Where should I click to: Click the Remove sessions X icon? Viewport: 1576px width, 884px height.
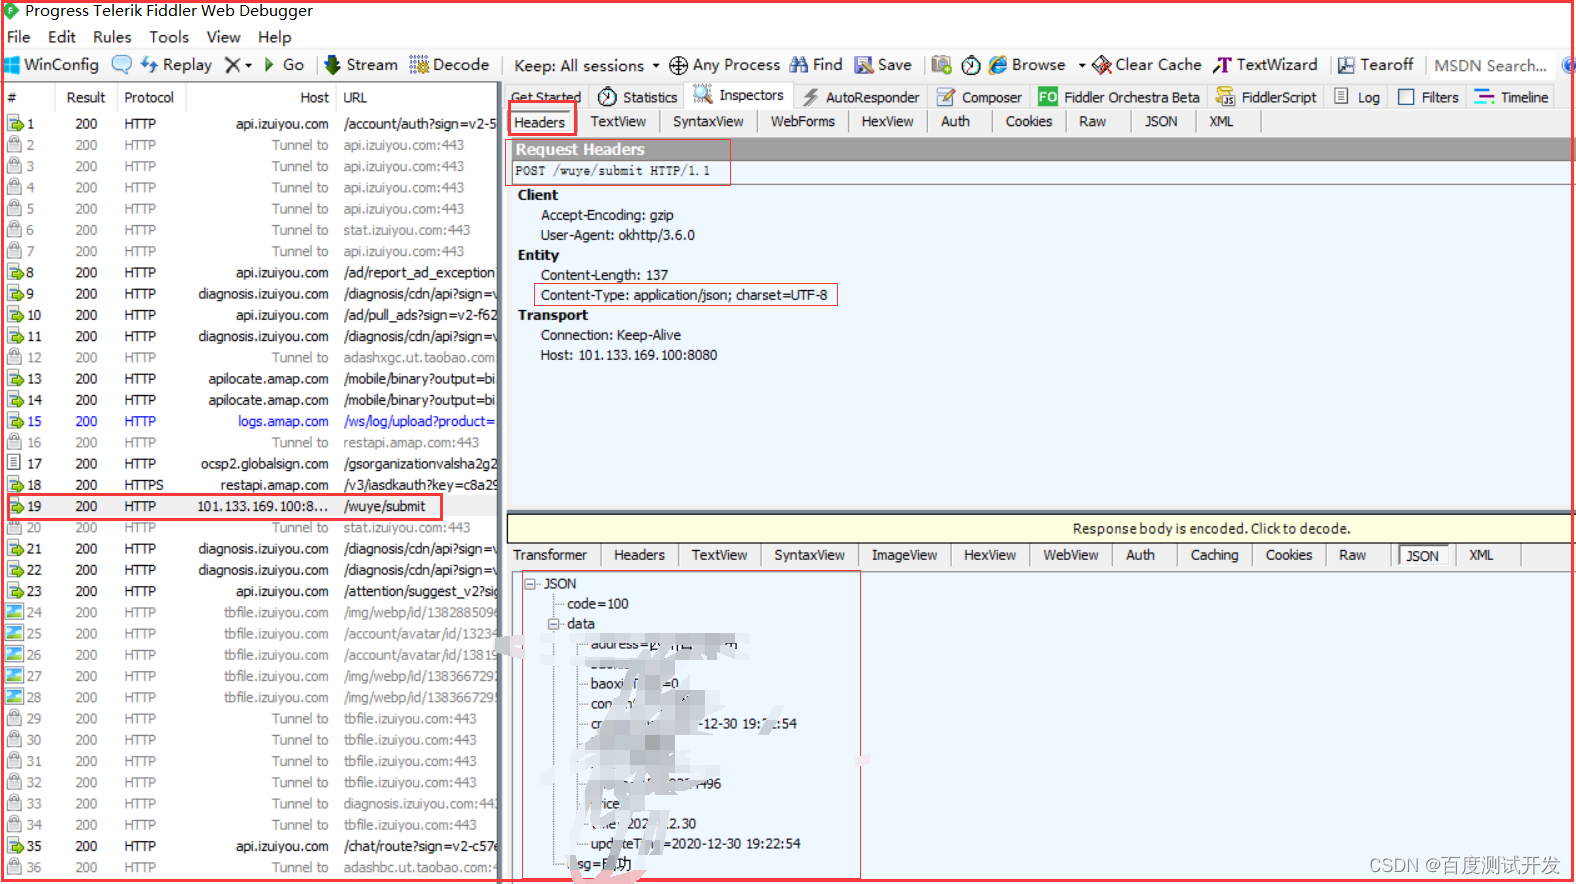point(232,65)
